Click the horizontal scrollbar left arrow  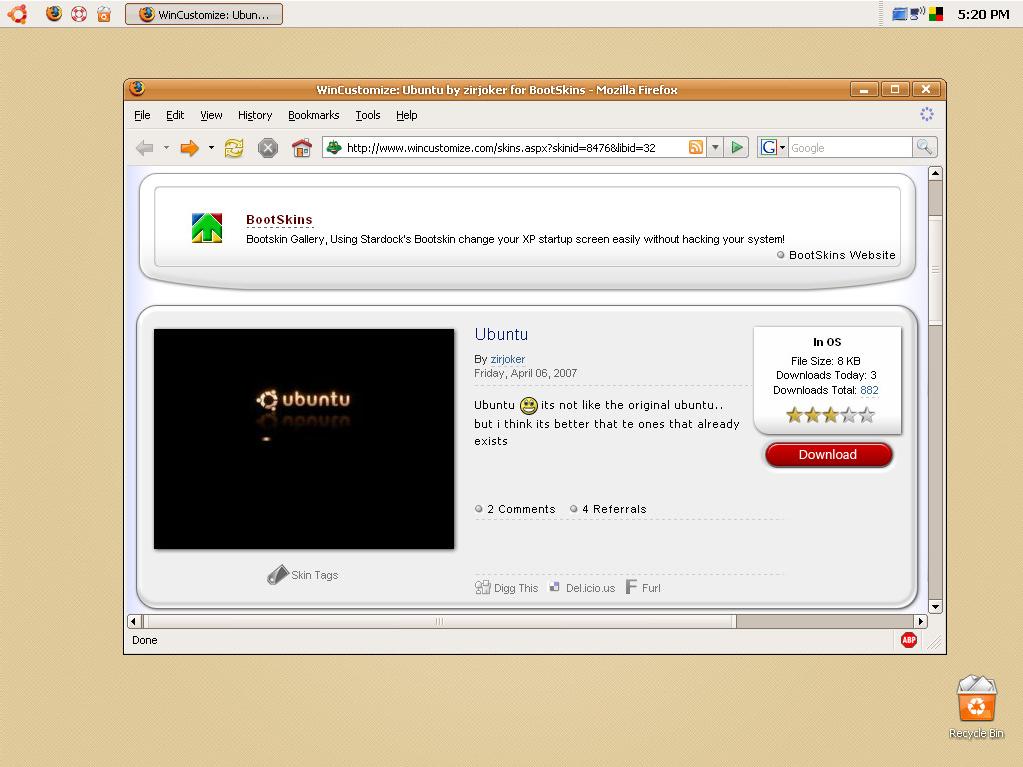134,622
